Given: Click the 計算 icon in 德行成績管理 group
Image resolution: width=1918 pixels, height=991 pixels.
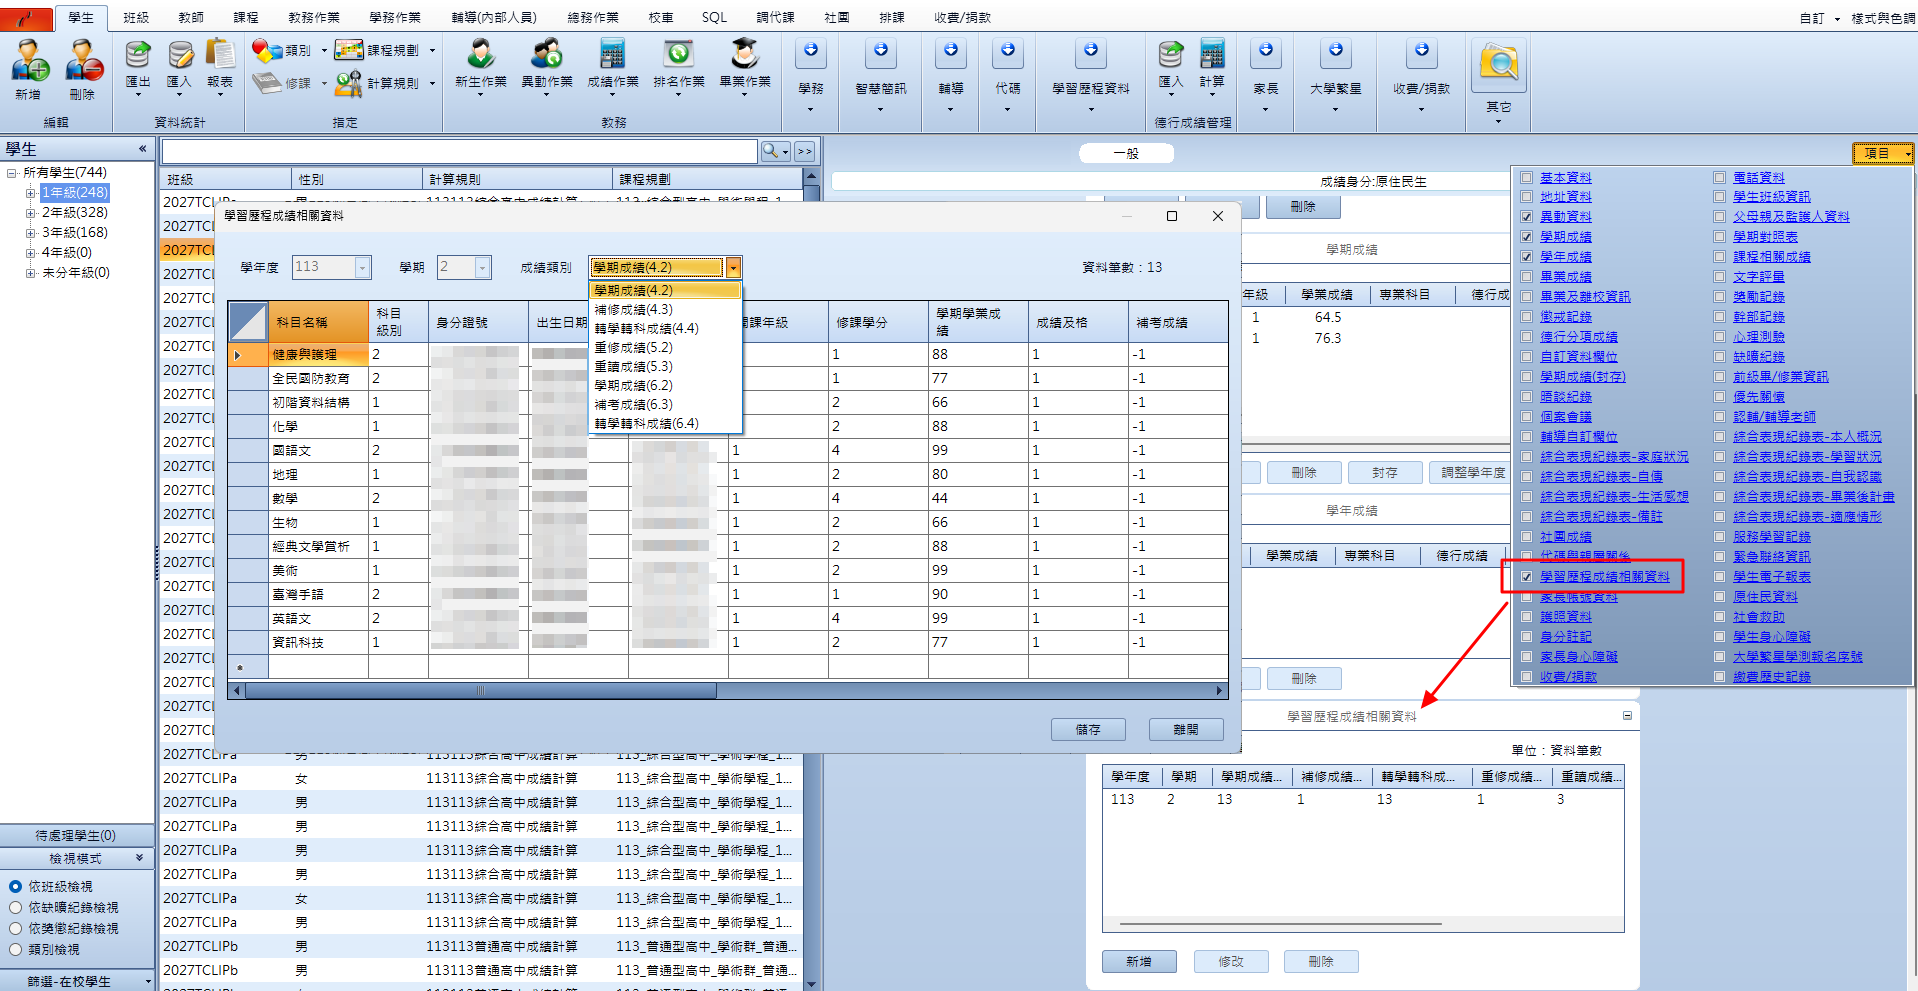Looking at the screenshot, I should 1212,55.
